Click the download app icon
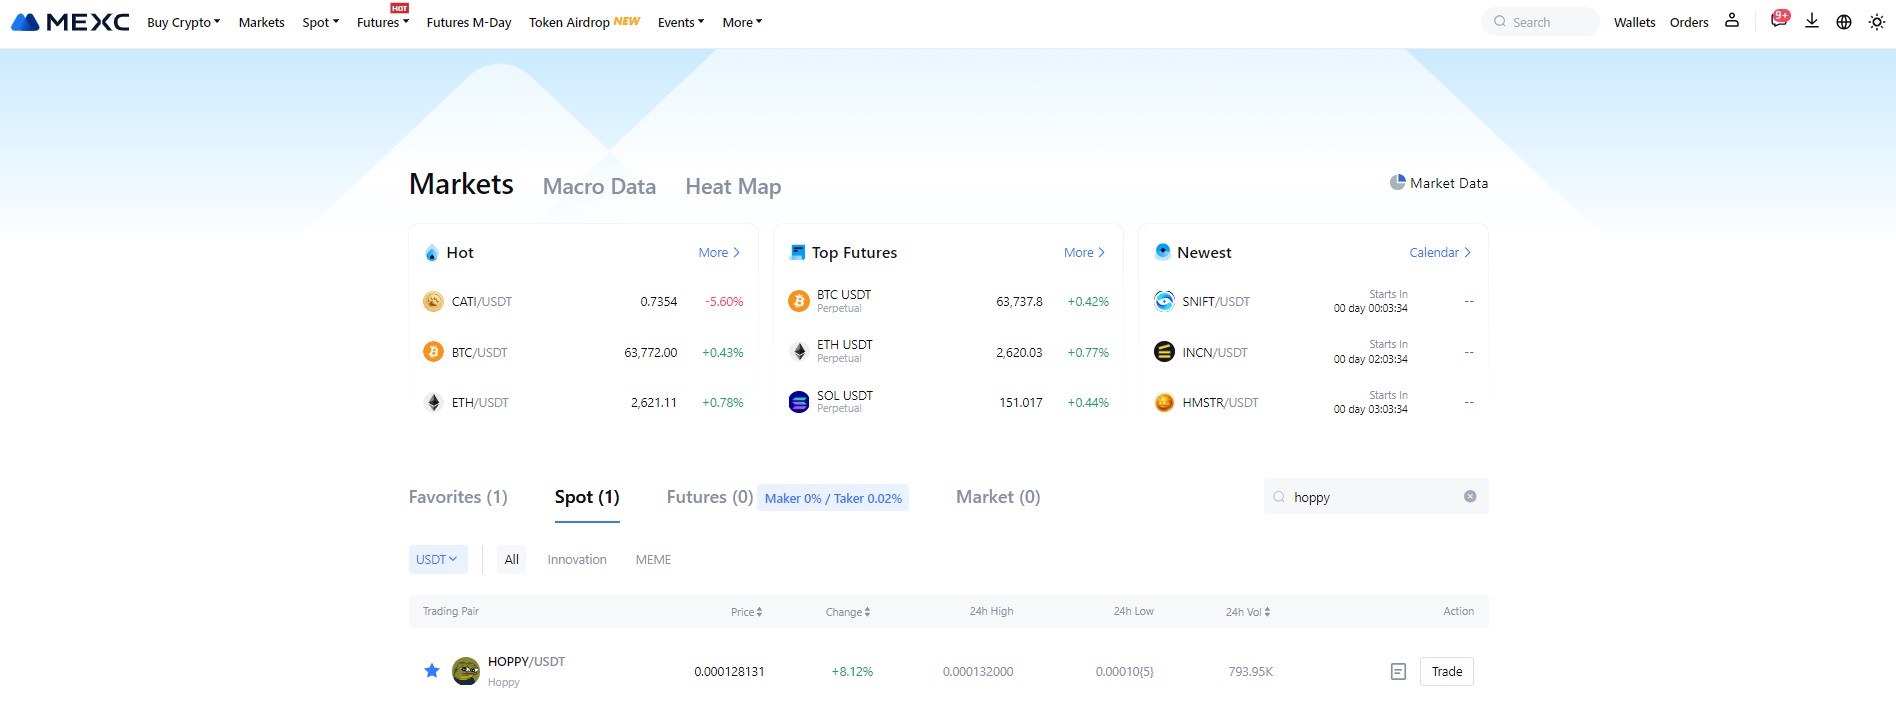 click(1811, 21)
